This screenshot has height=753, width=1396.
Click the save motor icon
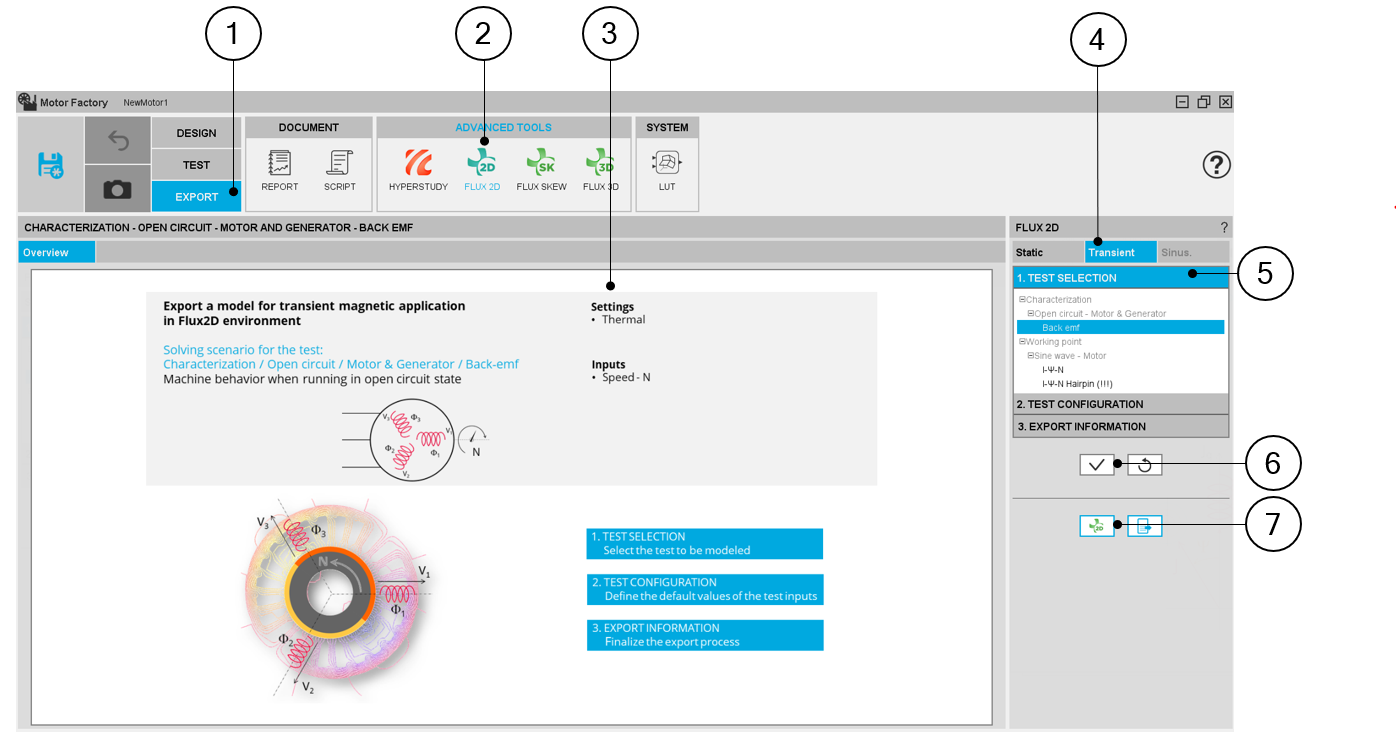point(50,165)
